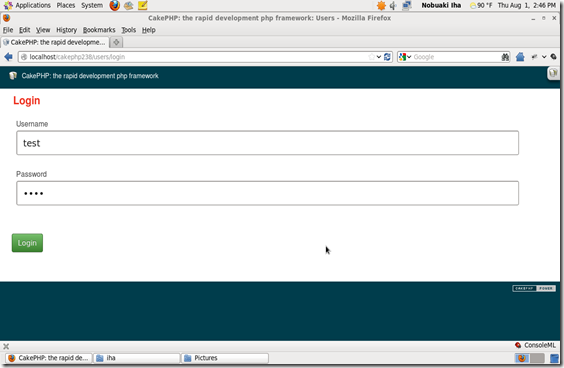This screenshot has height=368, width=564.
Task: Open the debug kit icon at top right
Action: (x=553, y=73)
